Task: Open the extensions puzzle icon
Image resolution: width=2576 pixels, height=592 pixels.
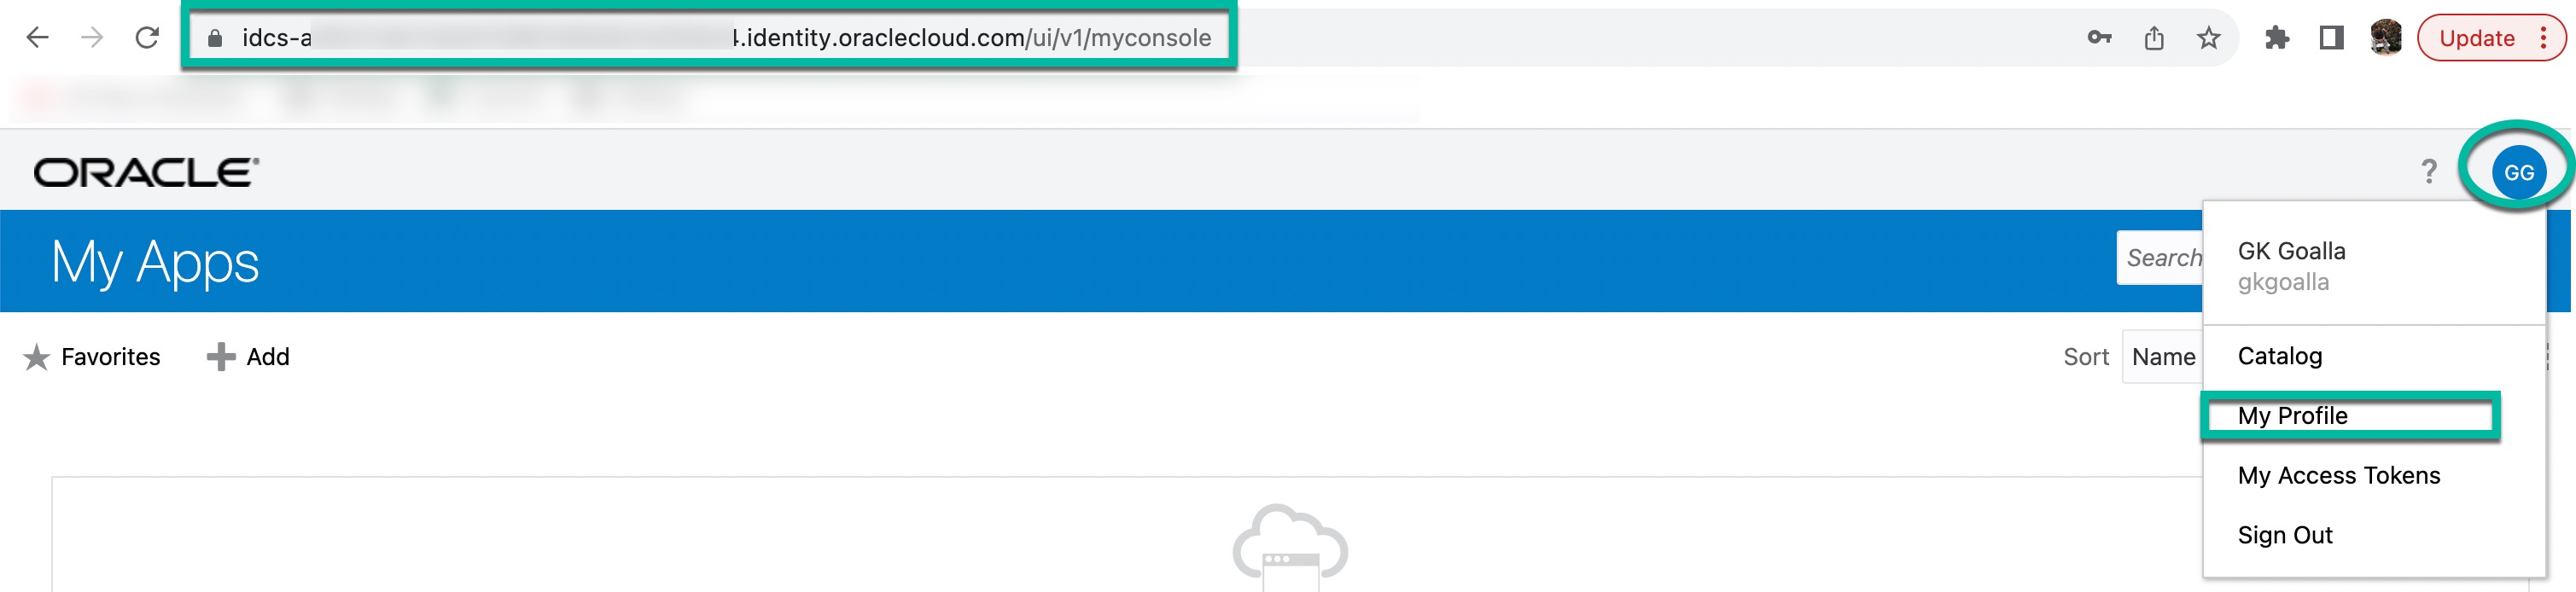Action: point(2277,38)
